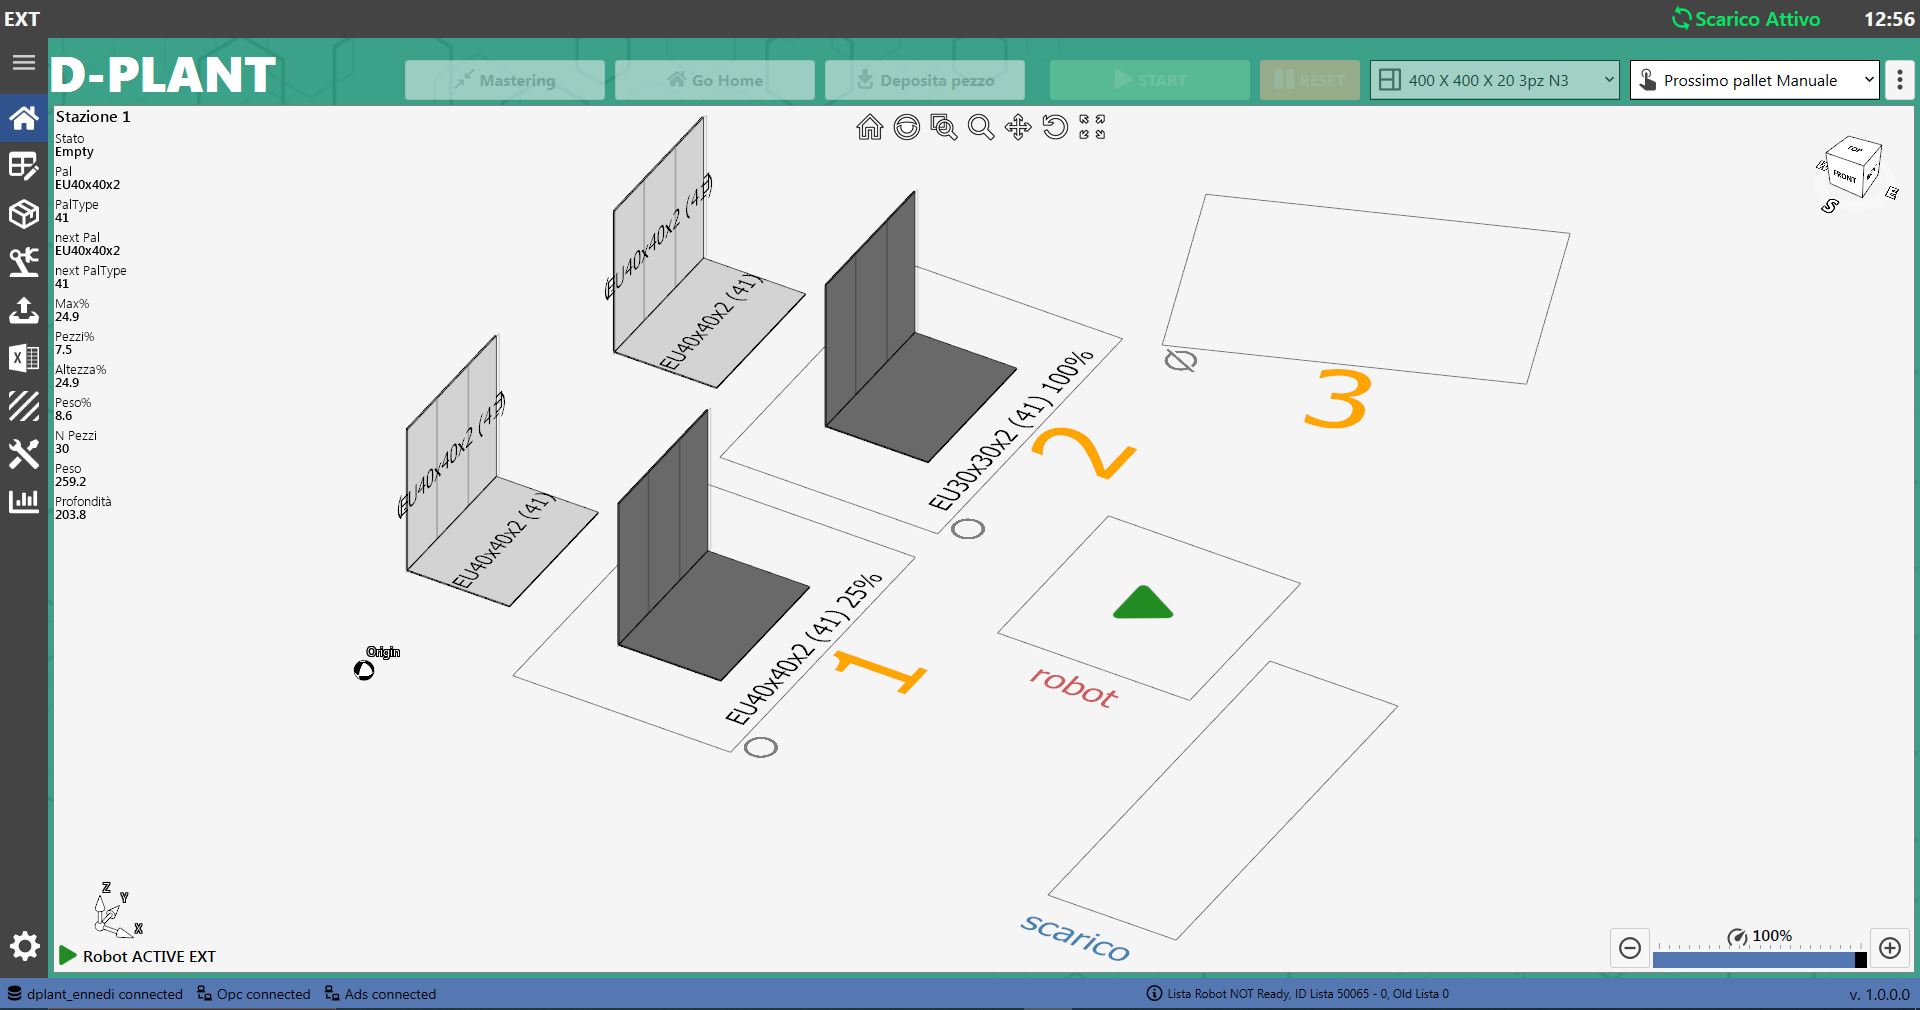Click the zoom extents arrows tool
The height and width of the screenshot is (1010, 1920).
pyautogui.click(x=1092, y=127)
